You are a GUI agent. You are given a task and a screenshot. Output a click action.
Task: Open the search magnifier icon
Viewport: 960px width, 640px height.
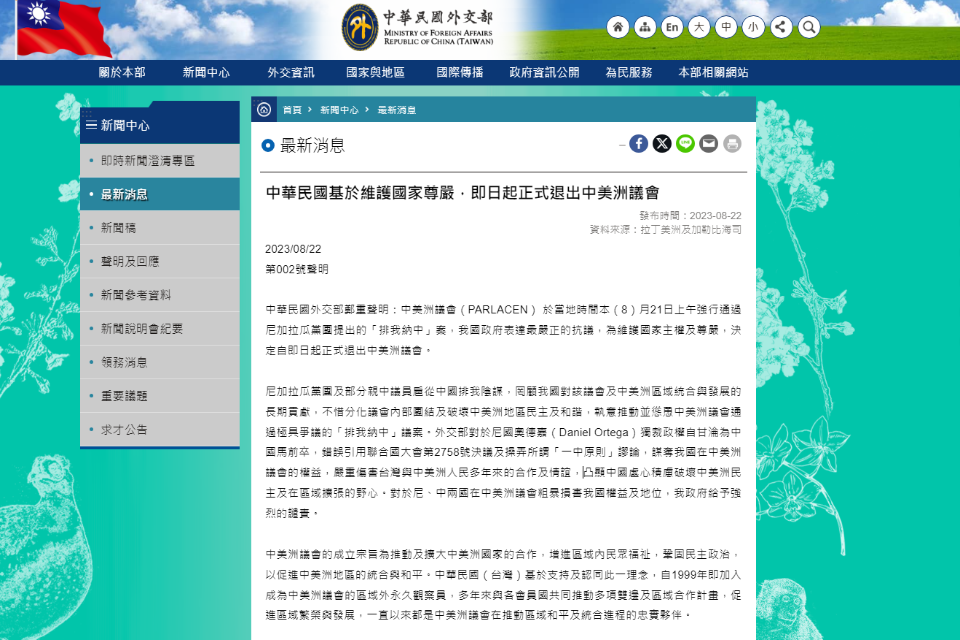click(x=809, y=27)
